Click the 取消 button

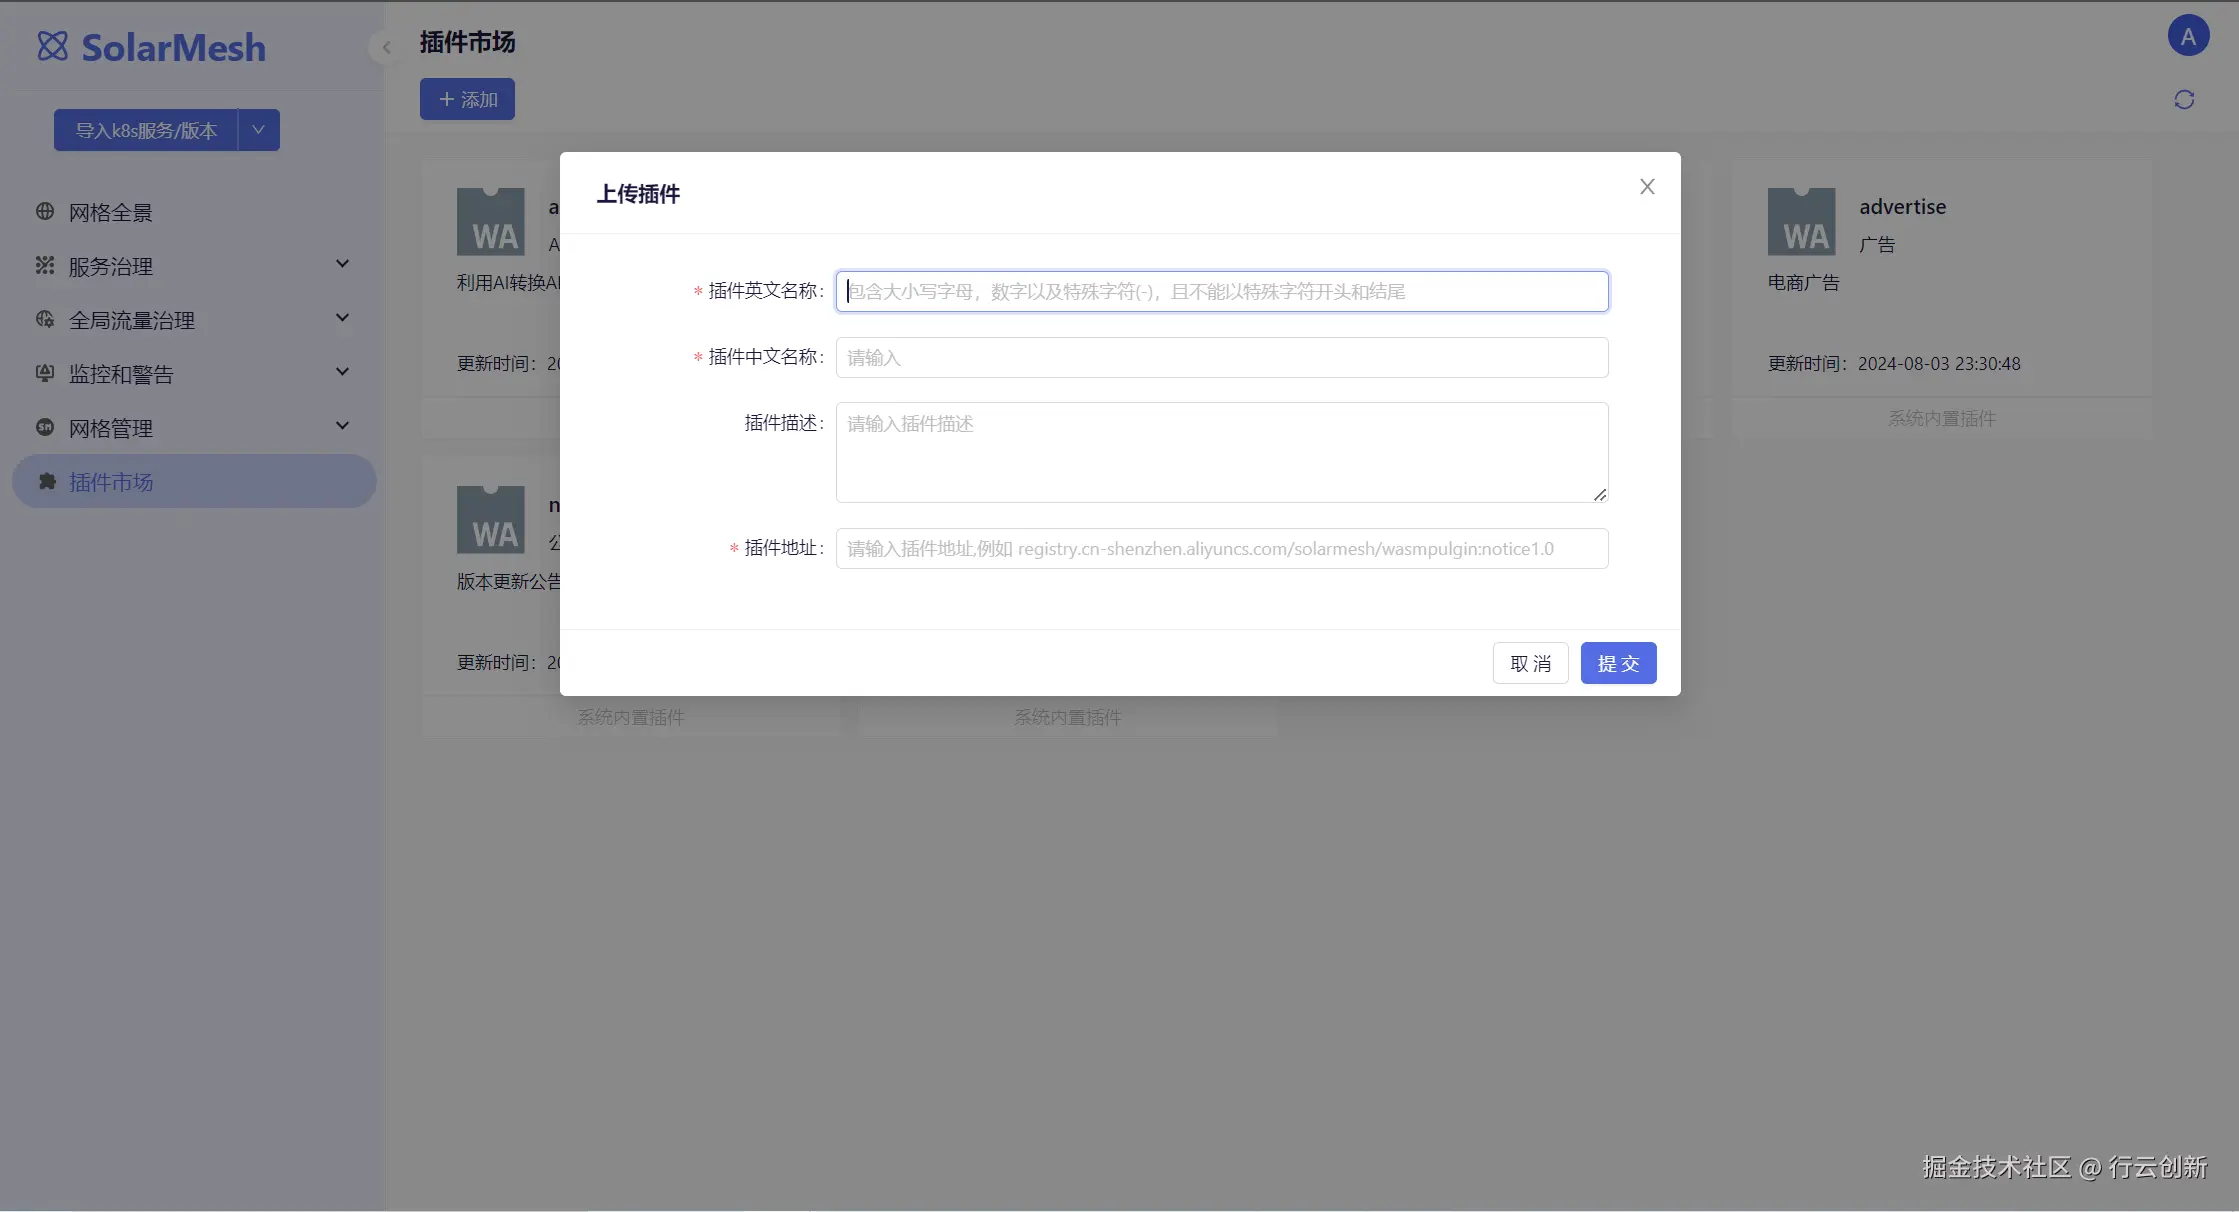point(1530,663)
